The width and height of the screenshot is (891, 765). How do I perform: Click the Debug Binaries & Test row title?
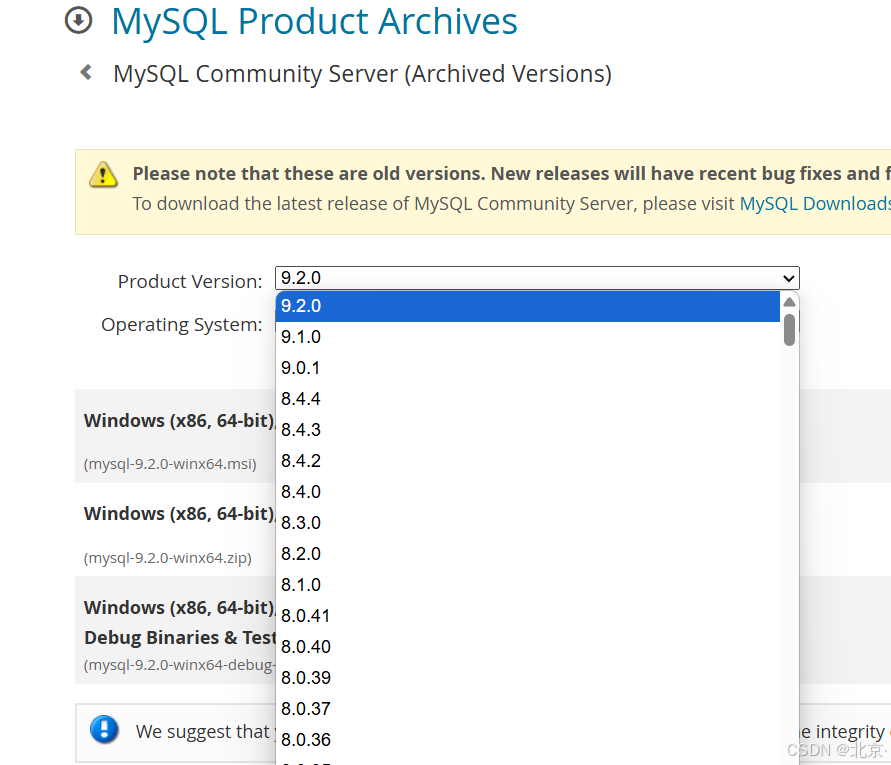pos(180,638)
